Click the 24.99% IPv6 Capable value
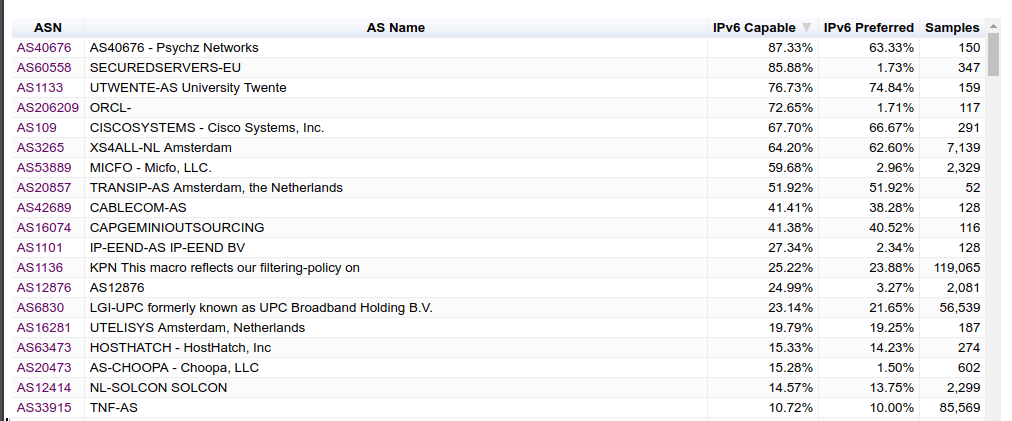The width and height of the screenshot is (1012, 421). [790, 288]
